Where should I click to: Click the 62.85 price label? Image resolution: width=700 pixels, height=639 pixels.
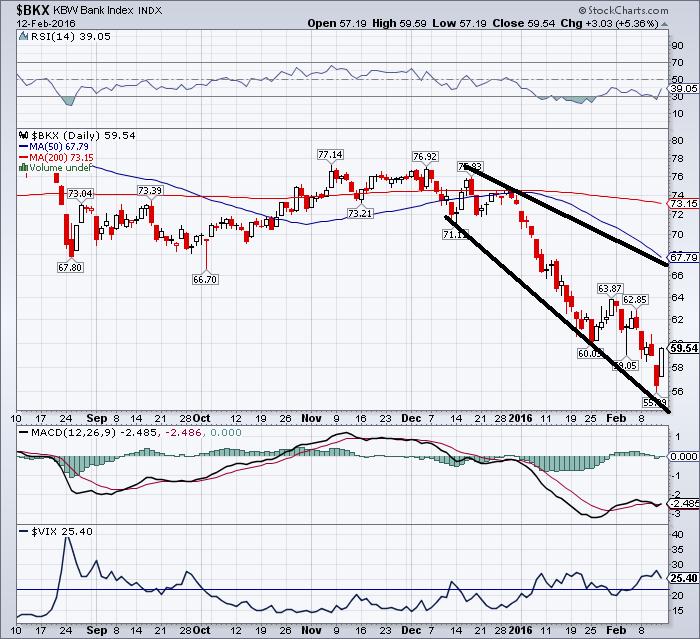pos(635,299)
